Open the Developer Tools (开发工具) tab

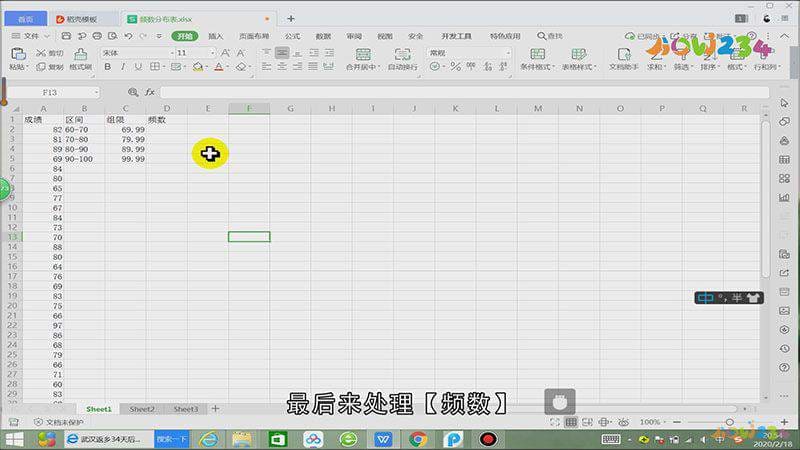[457, 36]
